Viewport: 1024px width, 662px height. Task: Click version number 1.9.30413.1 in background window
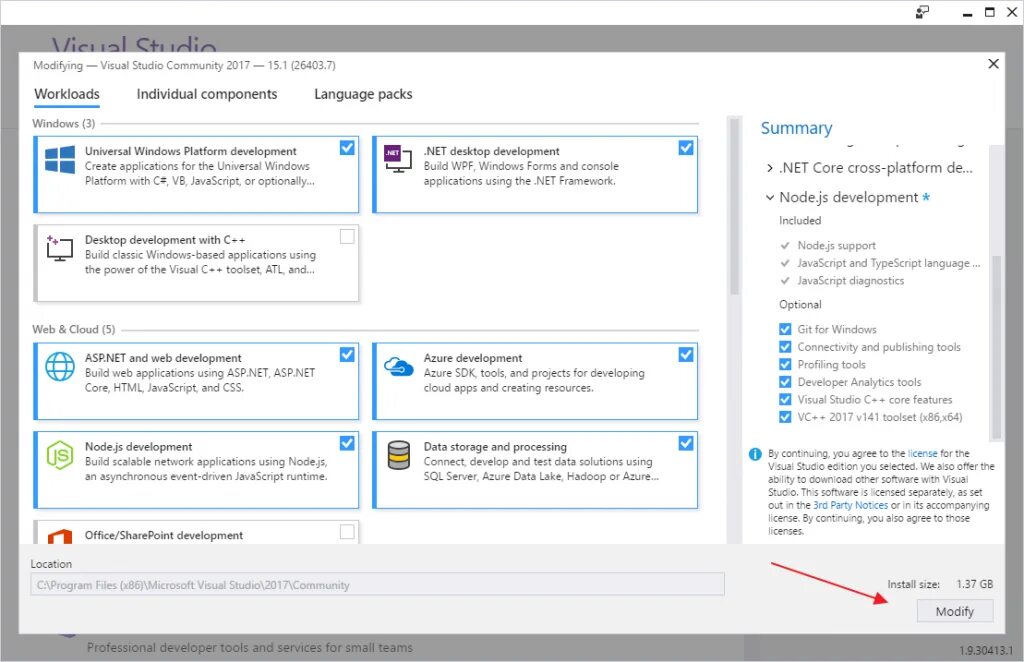click(x=985, y=650)
